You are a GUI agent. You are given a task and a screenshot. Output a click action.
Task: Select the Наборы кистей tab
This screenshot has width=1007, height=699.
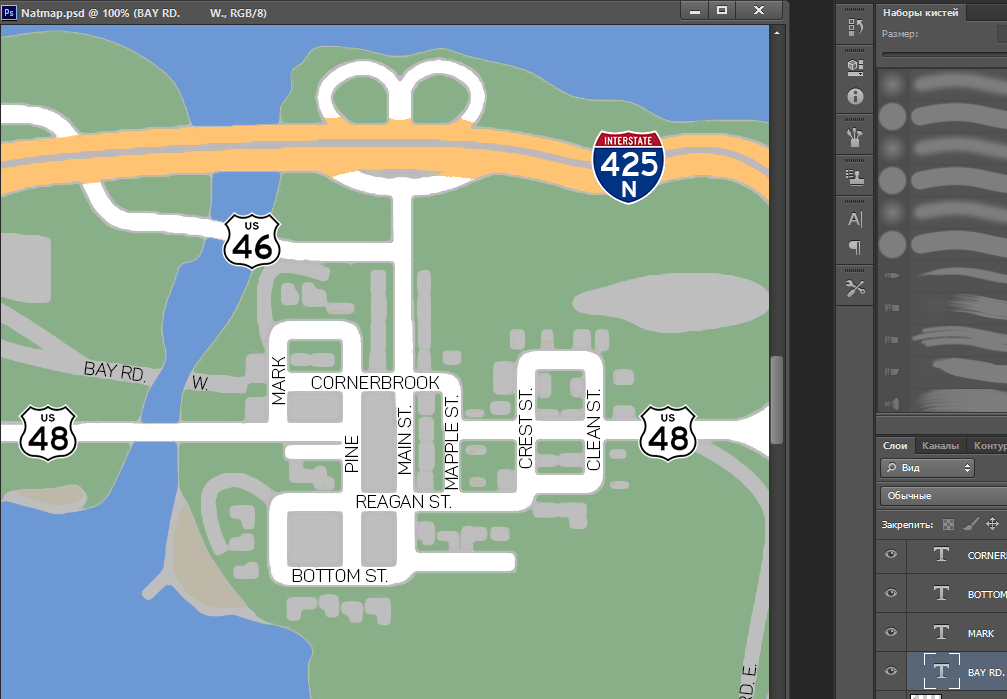click(920, 13)
